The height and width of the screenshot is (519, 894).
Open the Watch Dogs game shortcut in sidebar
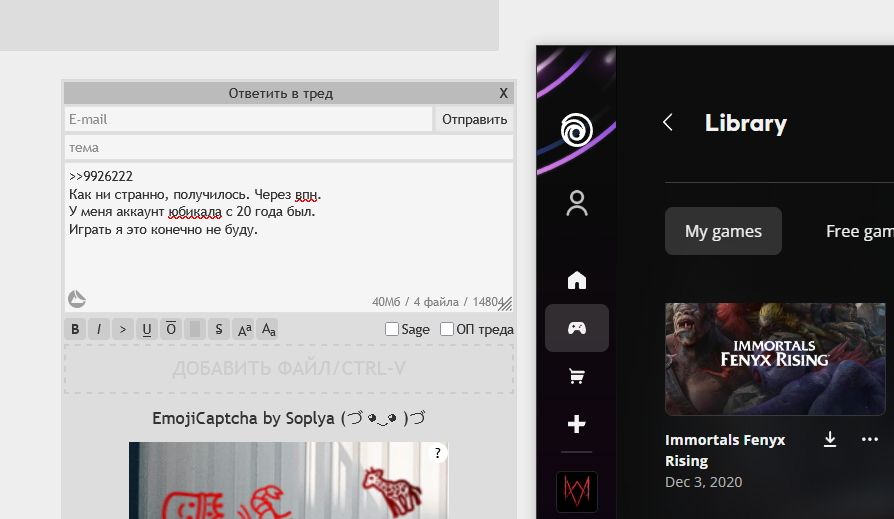pyautogui.click(x=576, y=492)
